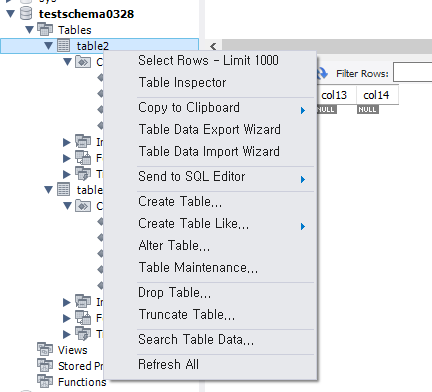Choose Search Table Data... option
Screen dimensions: 432x392
click(x=196, y=339)
